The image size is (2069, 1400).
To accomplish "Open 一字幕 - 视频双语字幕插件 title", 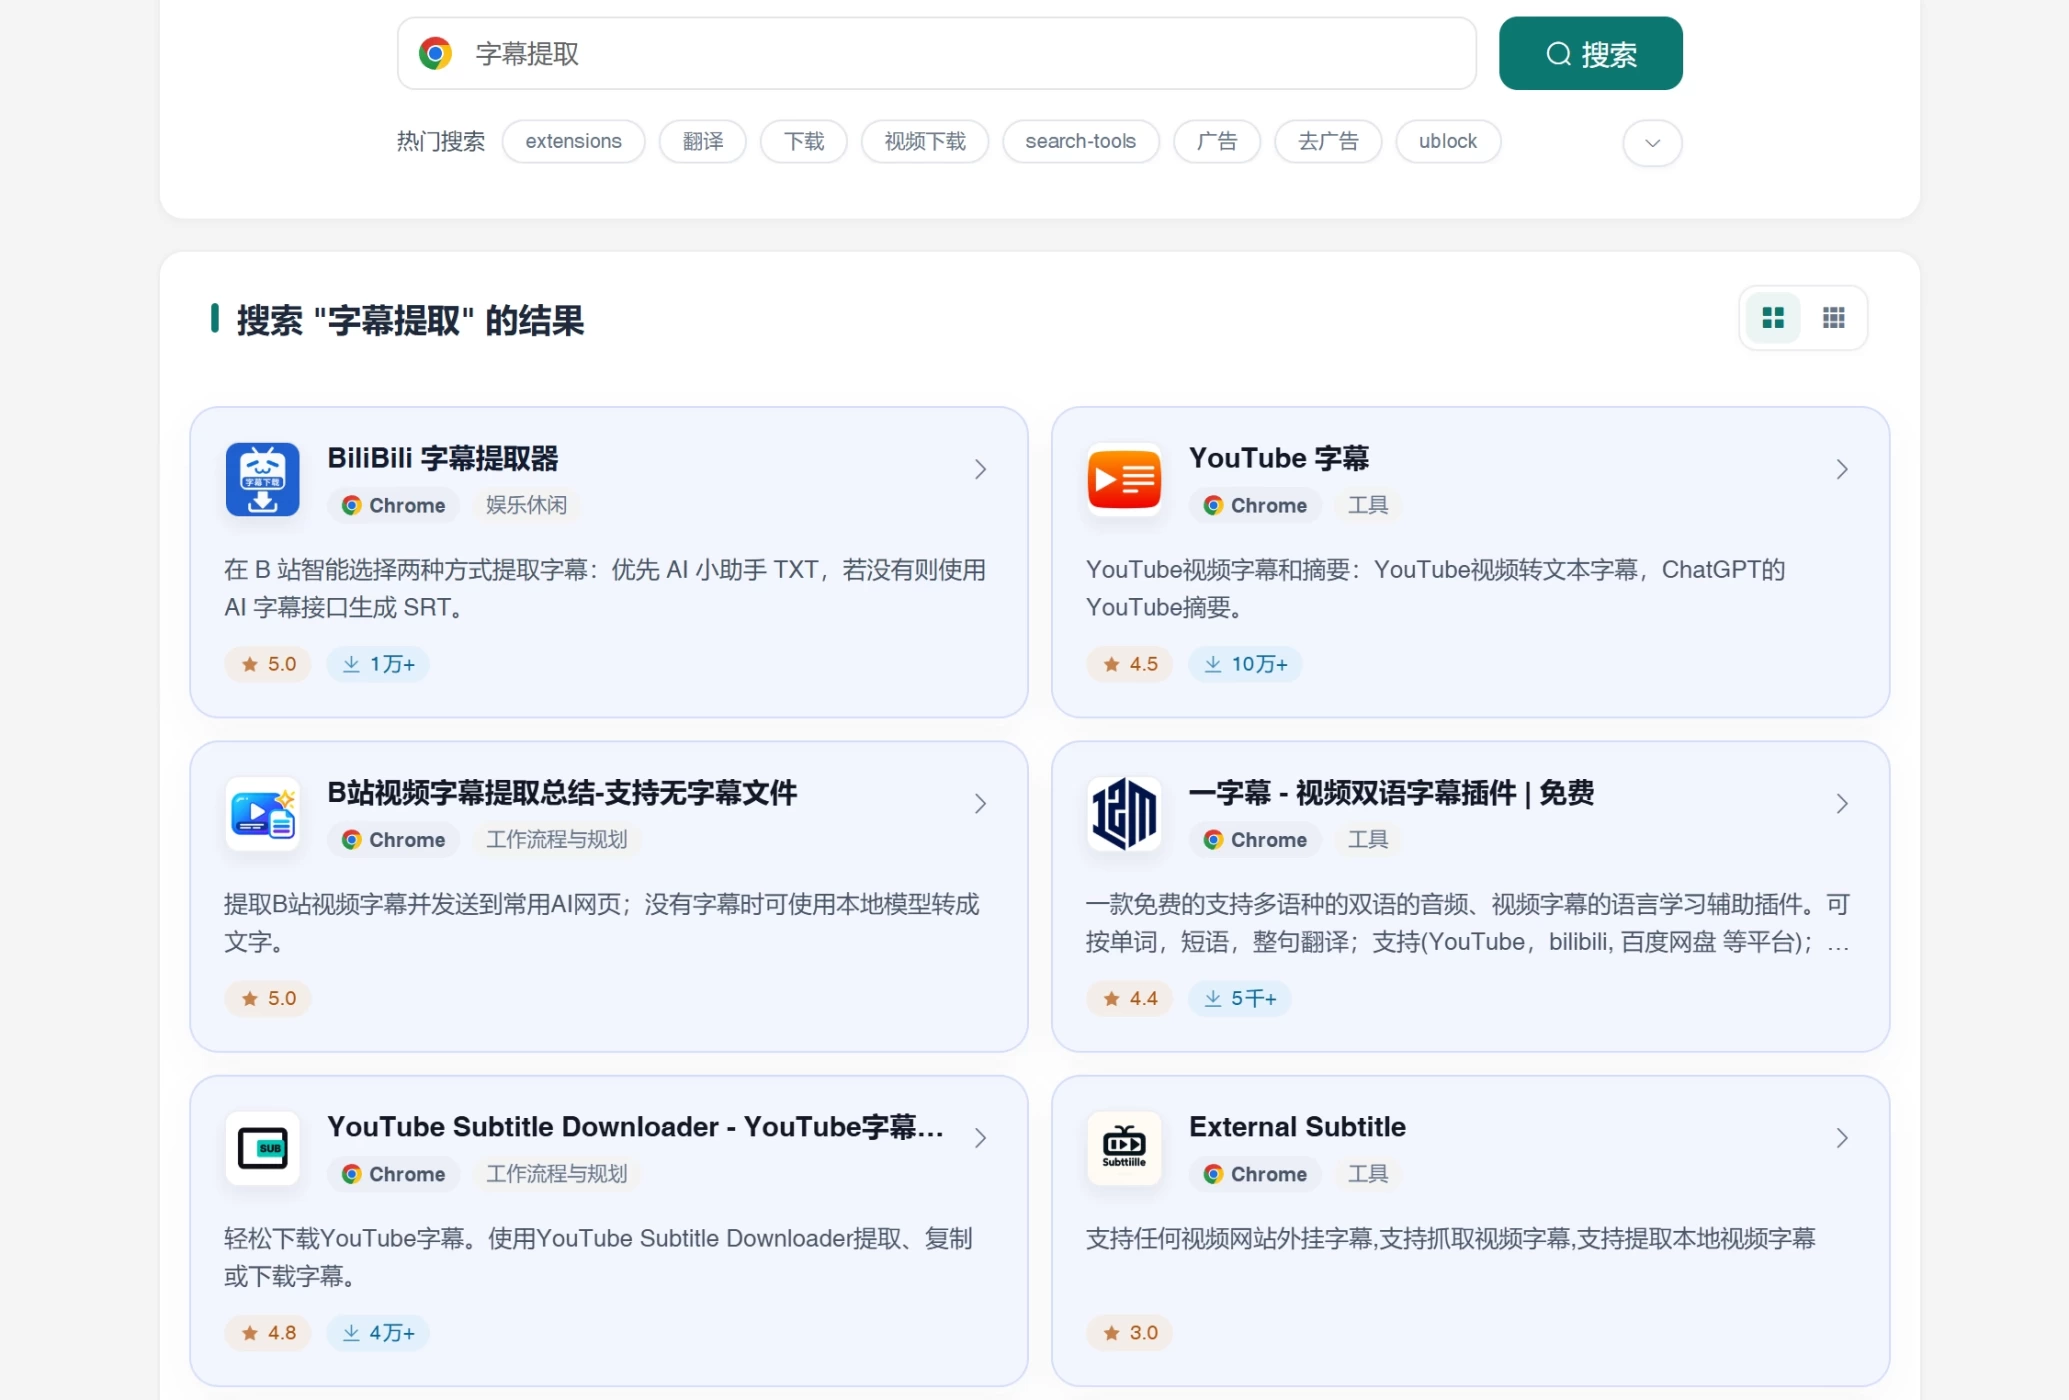I will 1392,793.
